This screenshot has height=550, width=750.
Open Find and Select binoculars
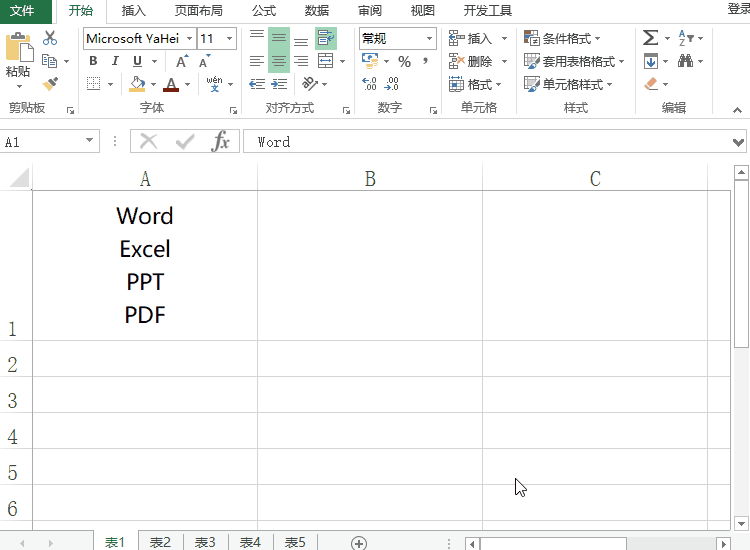coord(685,61)
